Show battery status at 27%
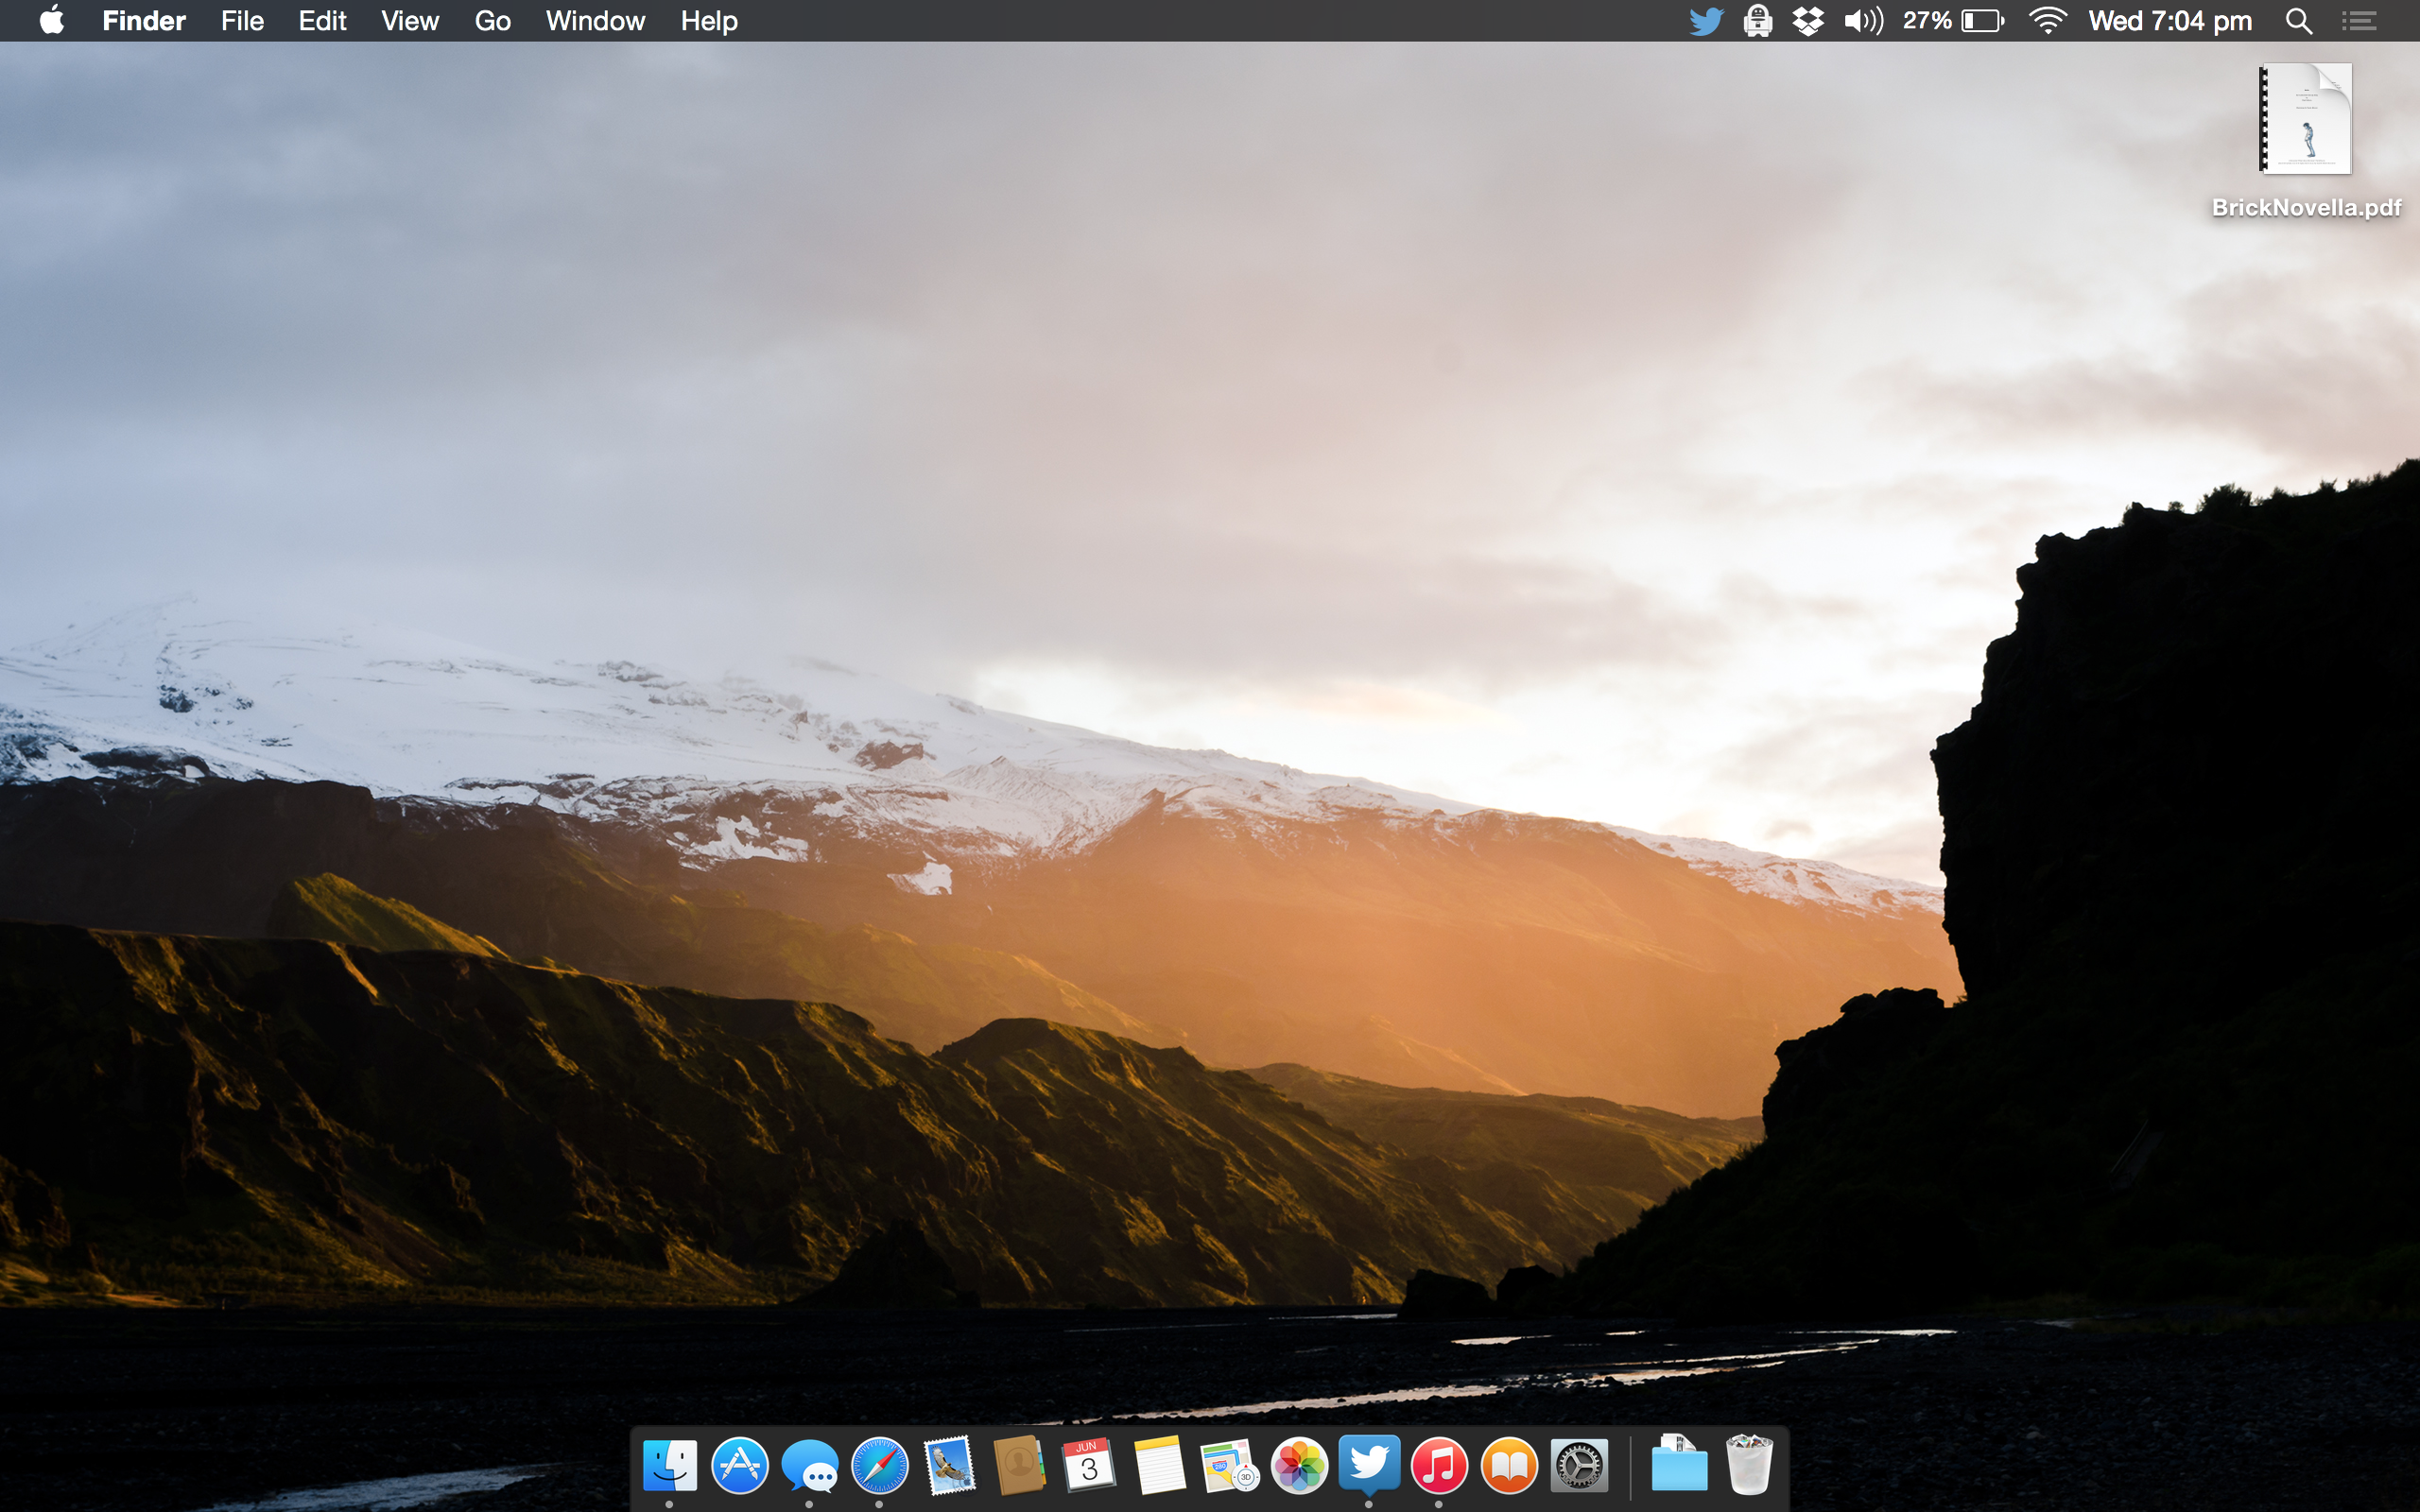This screenshot has height=1512, width=2420. (1953, 20)
